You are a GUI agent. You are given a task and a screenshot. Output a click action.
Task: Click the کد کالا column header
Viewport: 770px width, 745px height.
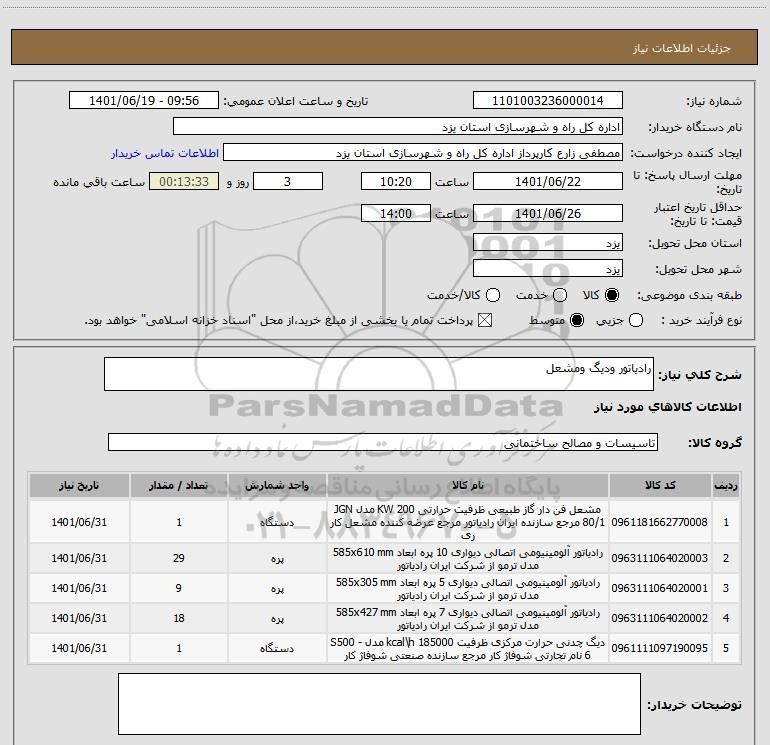click(660, 486)
